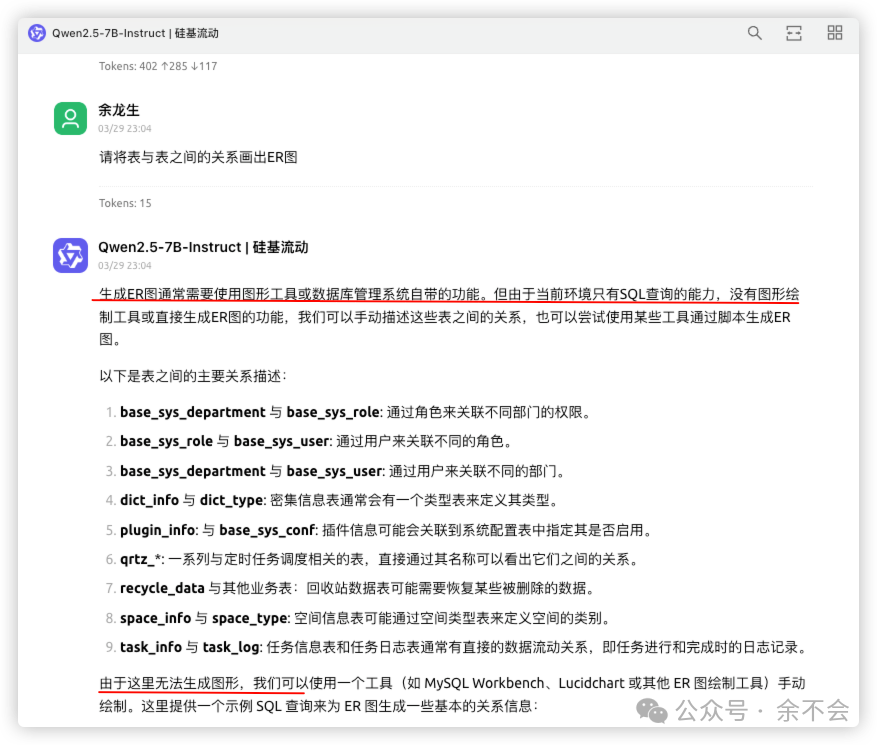
Task: Click the Qwen assistant avatar beside the reply
Action: click(70, 255)
